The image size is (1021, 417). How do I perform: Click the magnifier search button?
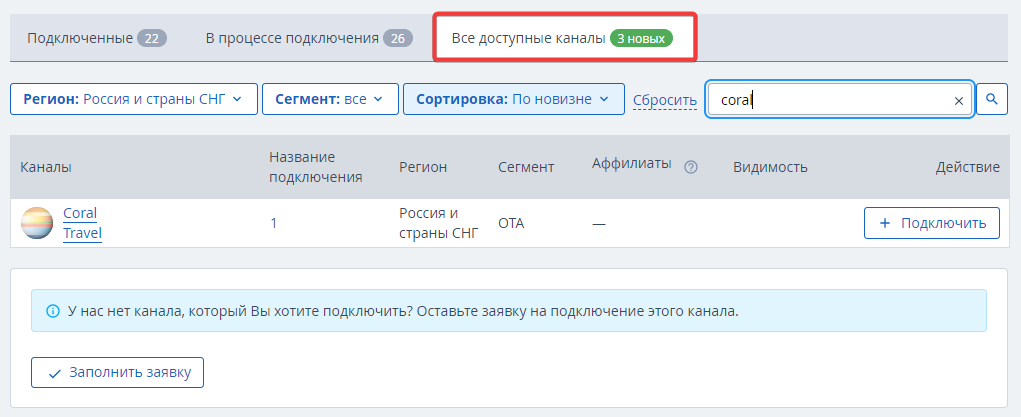[992, 99]
